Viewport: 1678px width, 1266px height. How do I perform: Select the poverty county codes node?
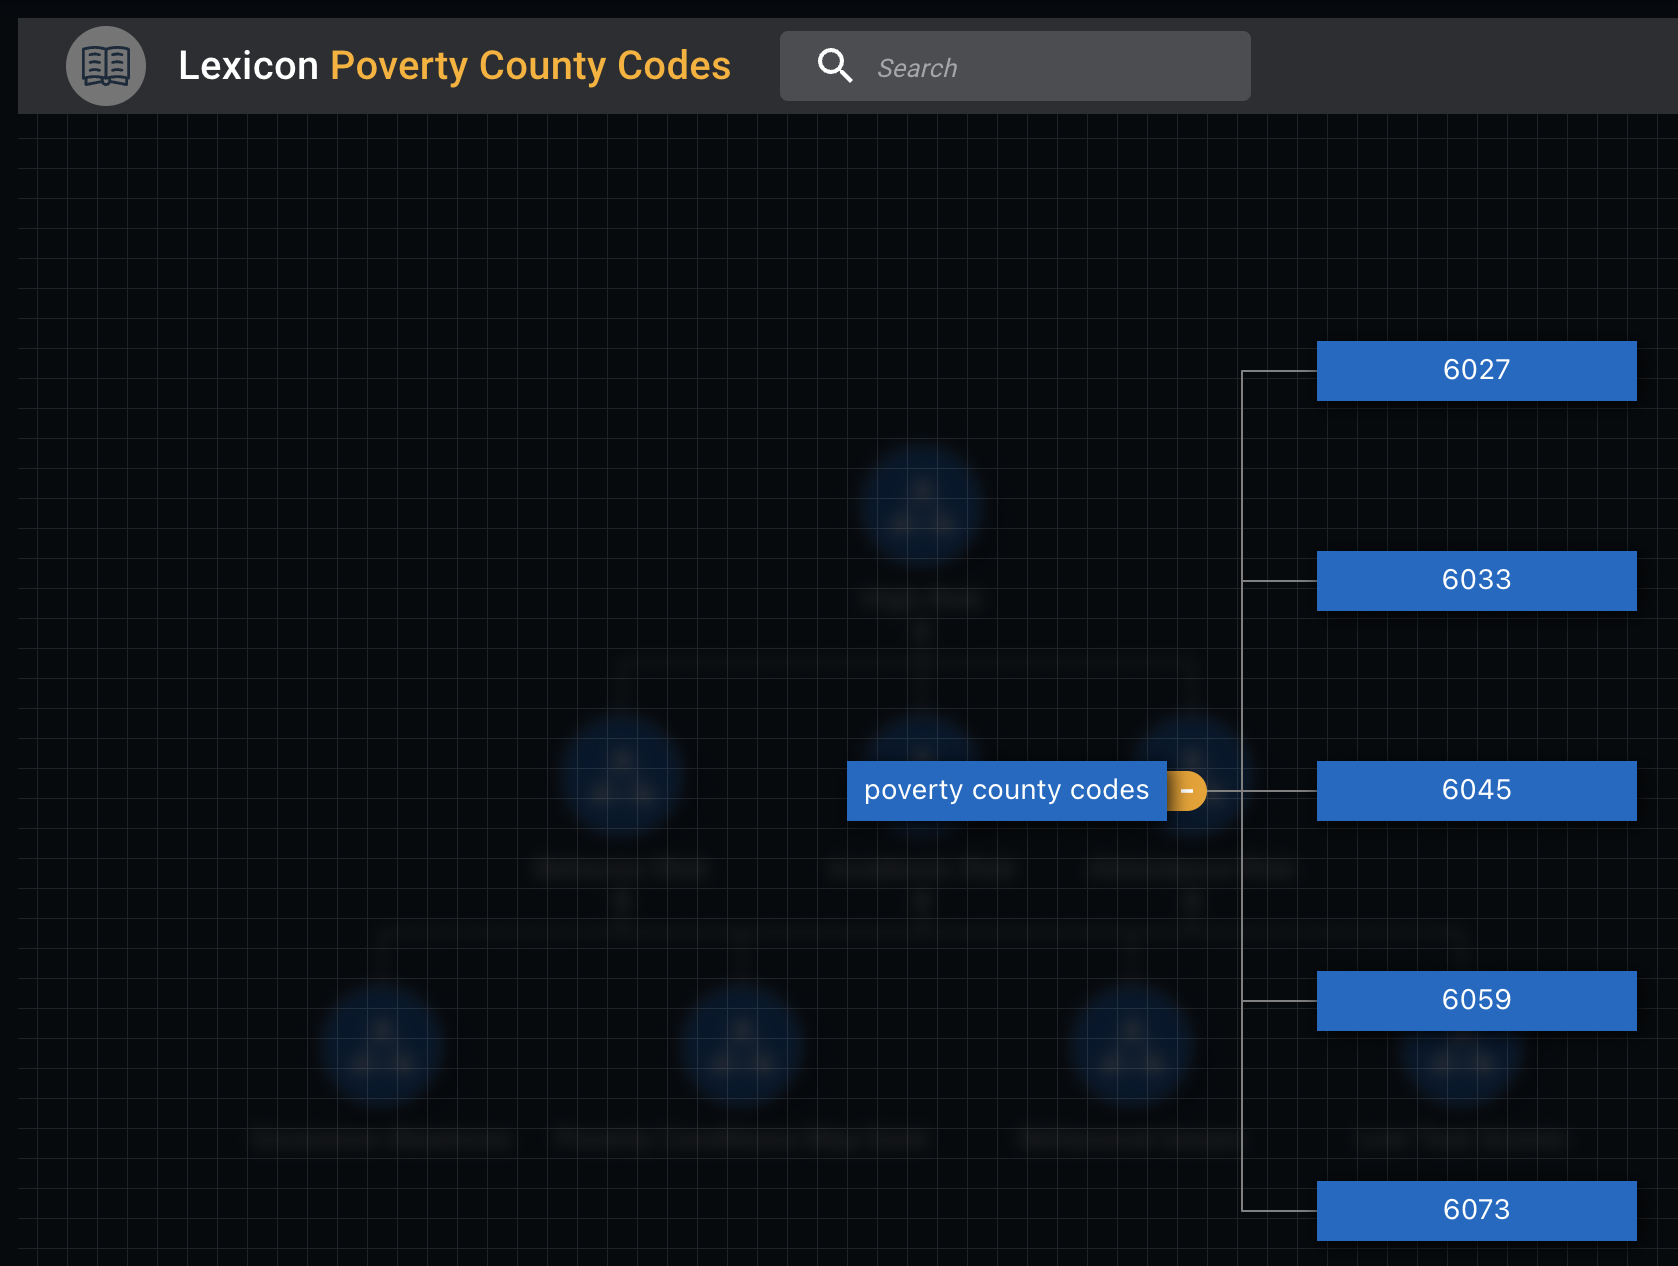[x=1006, y=790]
